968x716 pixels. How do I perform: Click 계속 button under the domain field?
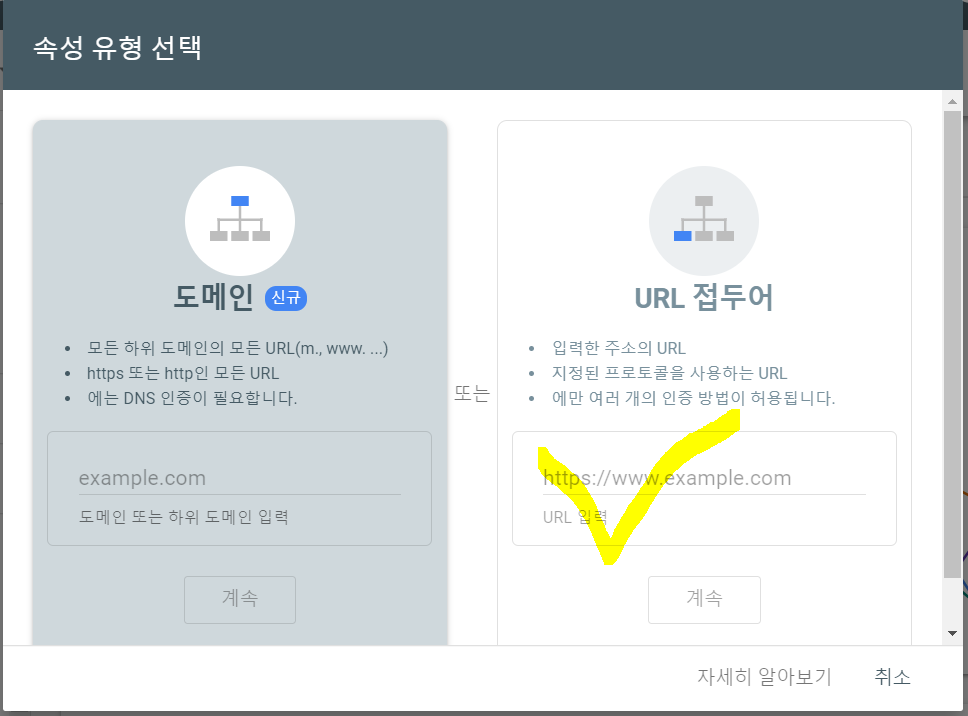(x=240, y=599)
